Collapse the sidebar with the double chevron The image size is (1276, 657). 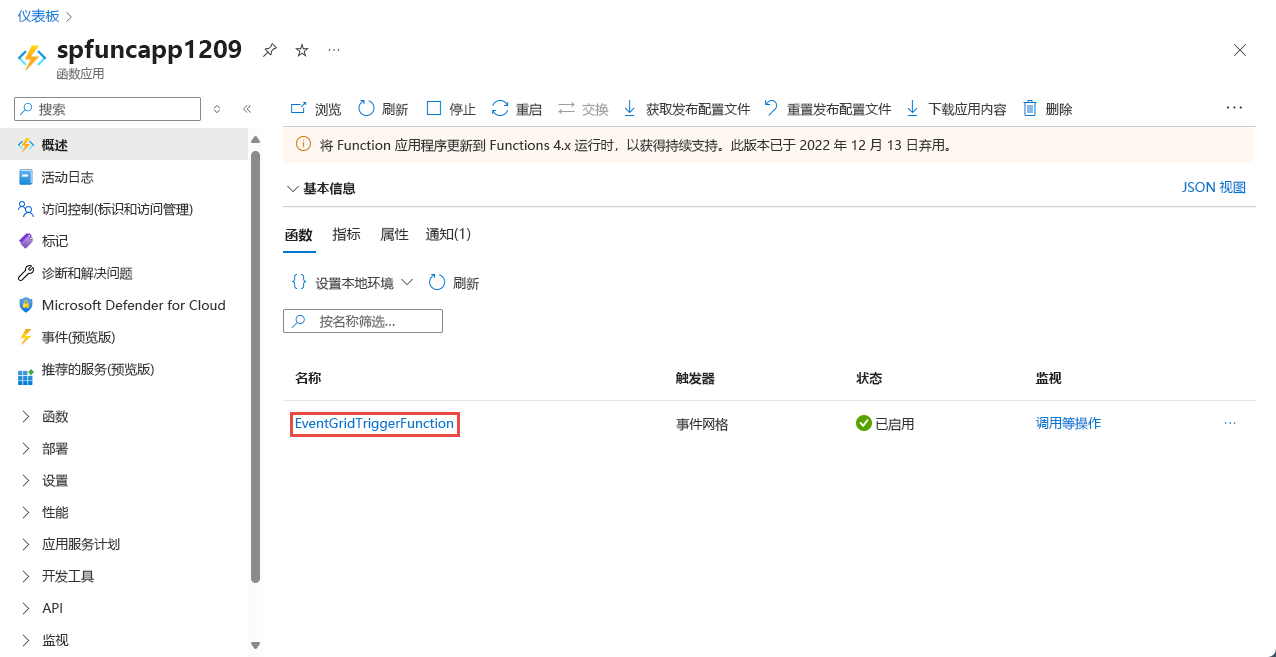click(247, 109)
